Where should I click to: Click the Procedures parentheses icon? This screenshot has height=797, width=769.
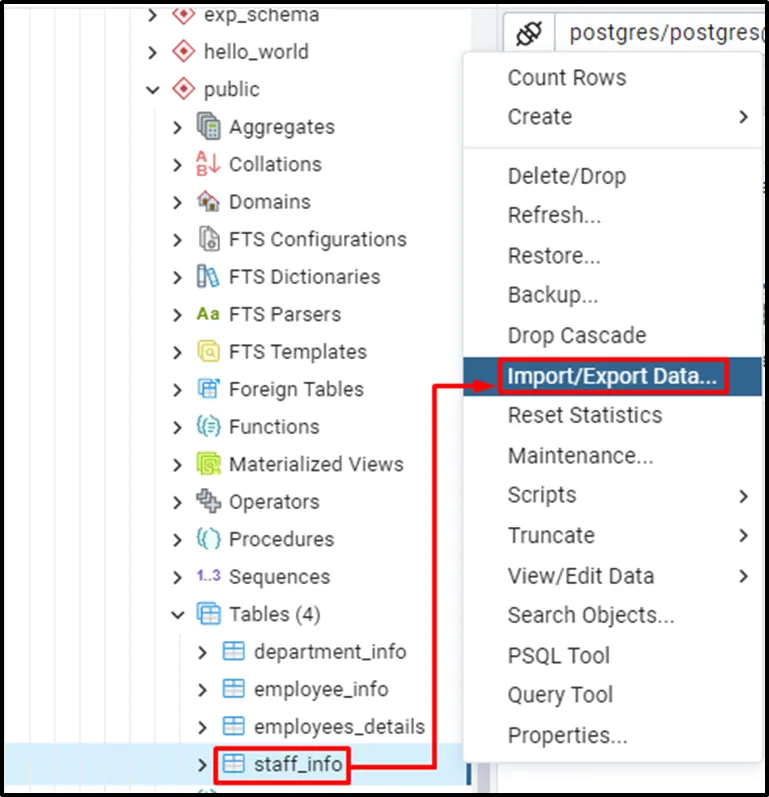coord(208,539)
